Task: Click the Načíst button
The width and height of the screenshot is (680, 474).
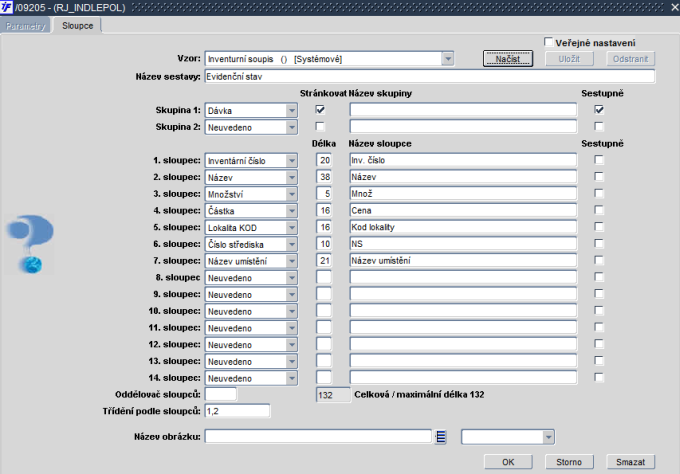Action: [x=508, y=59]
